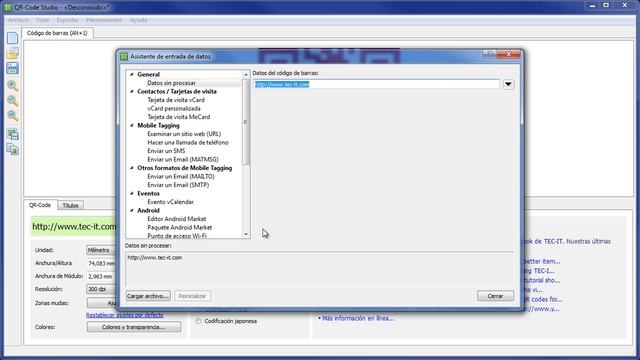Select vCard personalizada item
640x360 pixels.
coord(174,109)
